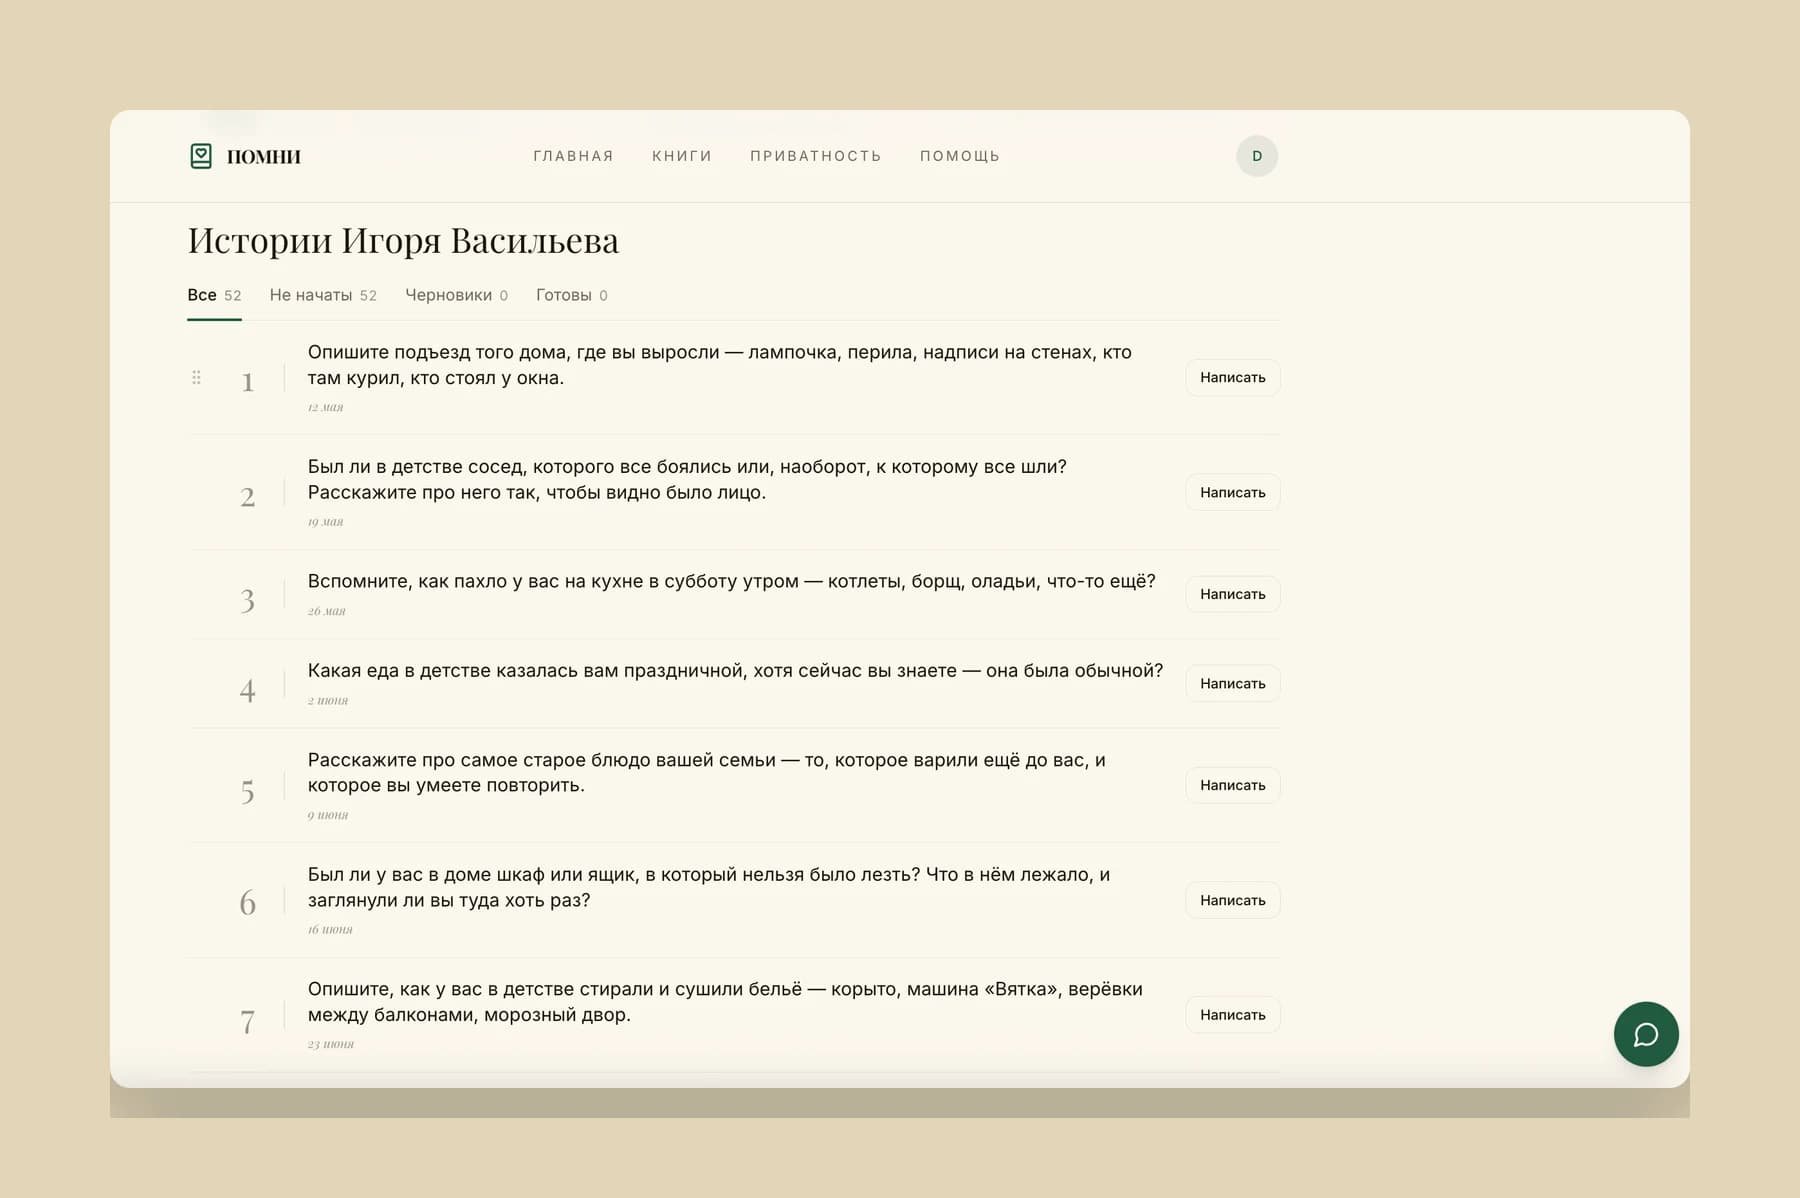Open the question about старое блюдо семьи

[x=706, y=773]
